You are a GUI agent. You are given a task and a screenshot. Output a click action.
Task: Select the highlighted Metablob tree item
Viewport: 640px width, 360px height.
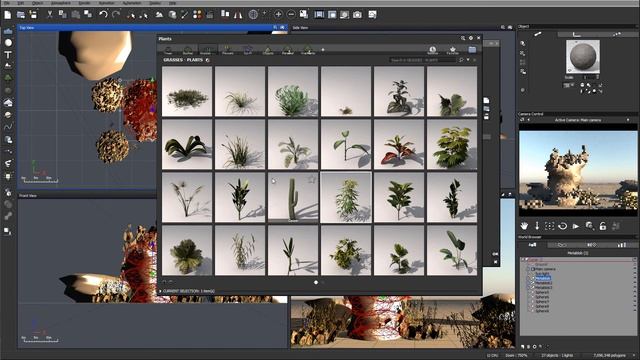(543, 278)
